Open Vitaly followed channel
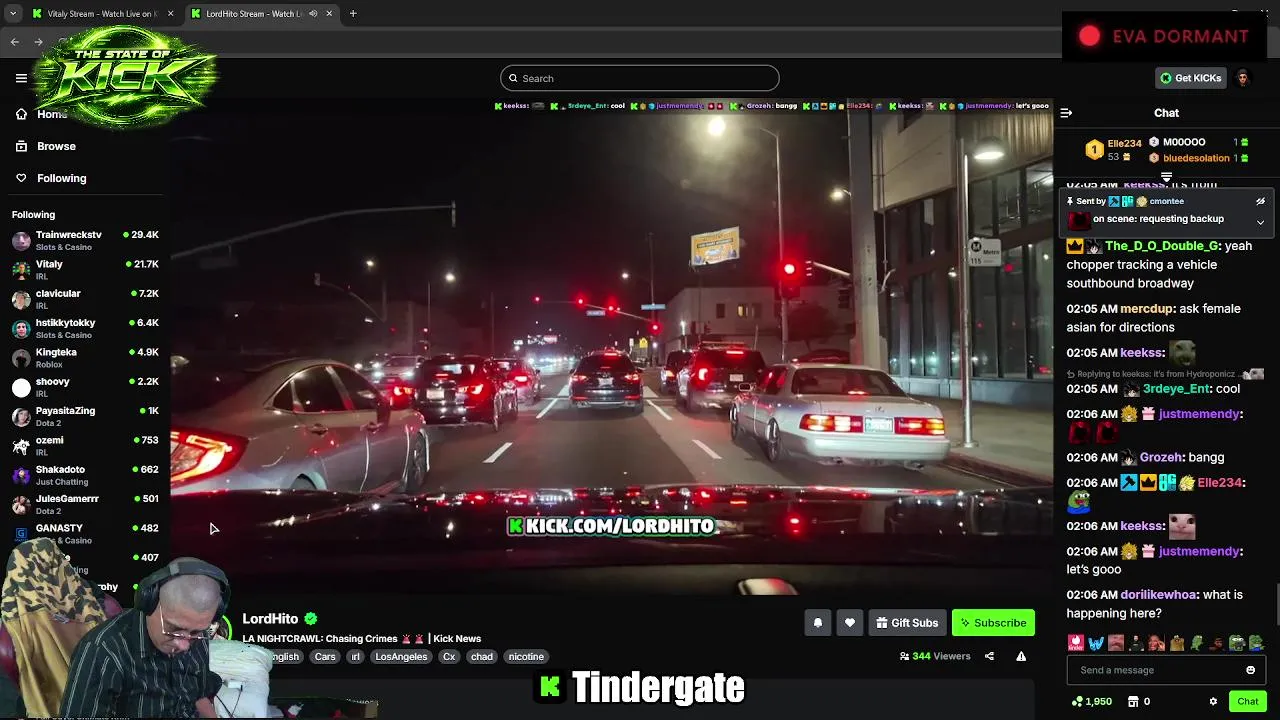The width and height of the screenshot is (1280, 720). pyautogui.click(x=85, y=270)
